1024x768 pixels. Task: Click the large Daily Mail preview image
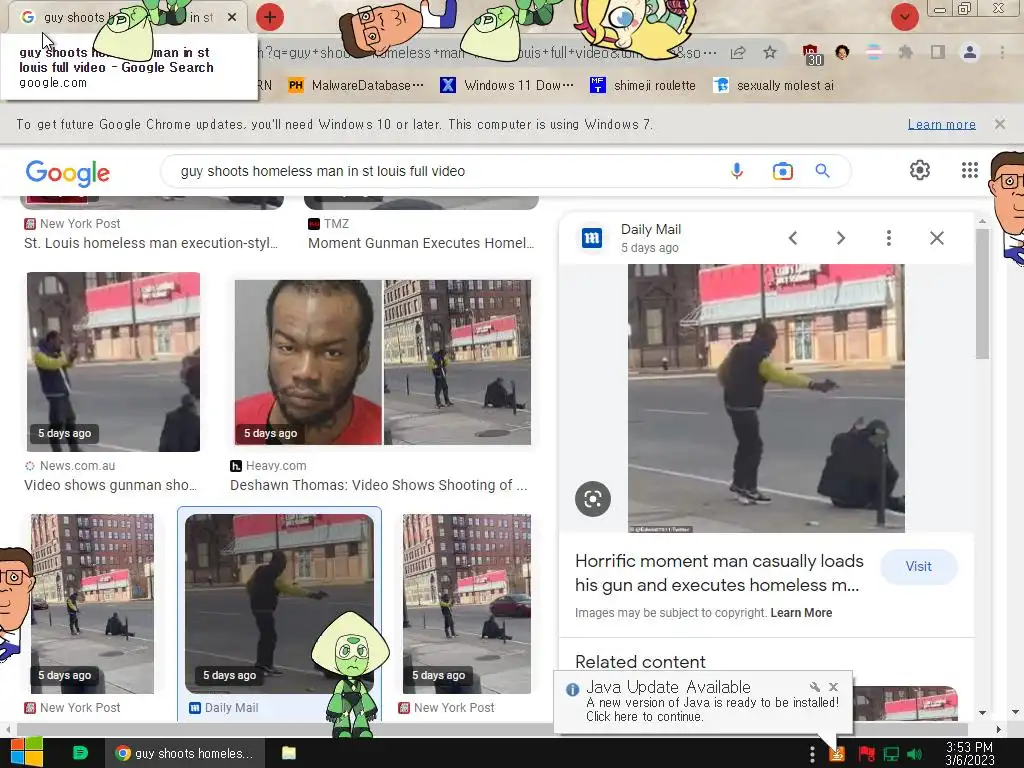coord(766,398)
